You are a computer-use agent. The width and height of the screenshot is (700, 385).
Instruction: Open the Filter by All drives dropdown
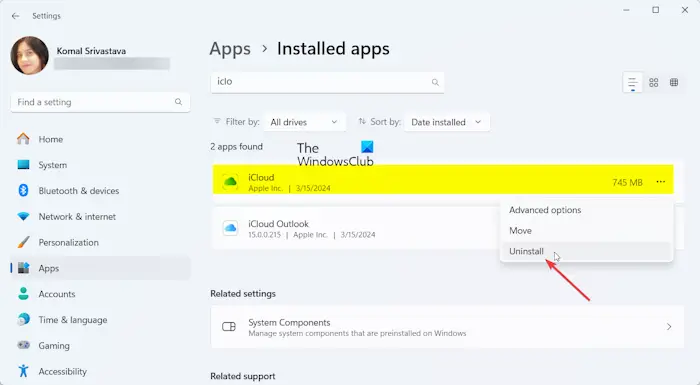pyautogui.click(x=305, y=122)
